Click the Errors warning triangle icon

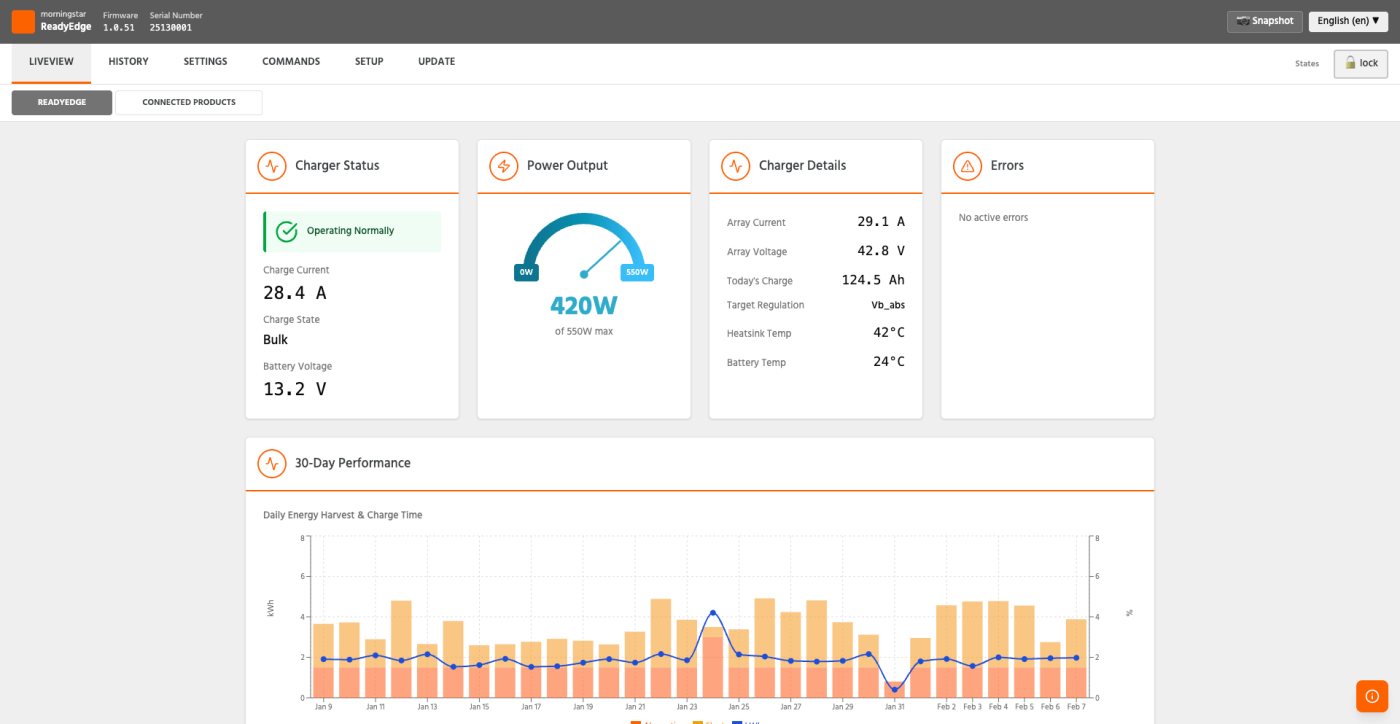tap(968, 166)
